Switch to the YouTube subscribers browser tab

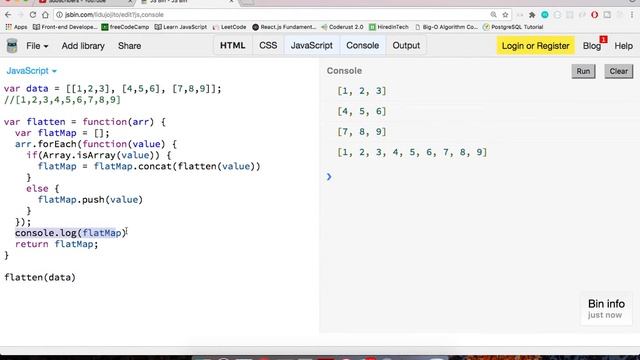coord(86,2)
